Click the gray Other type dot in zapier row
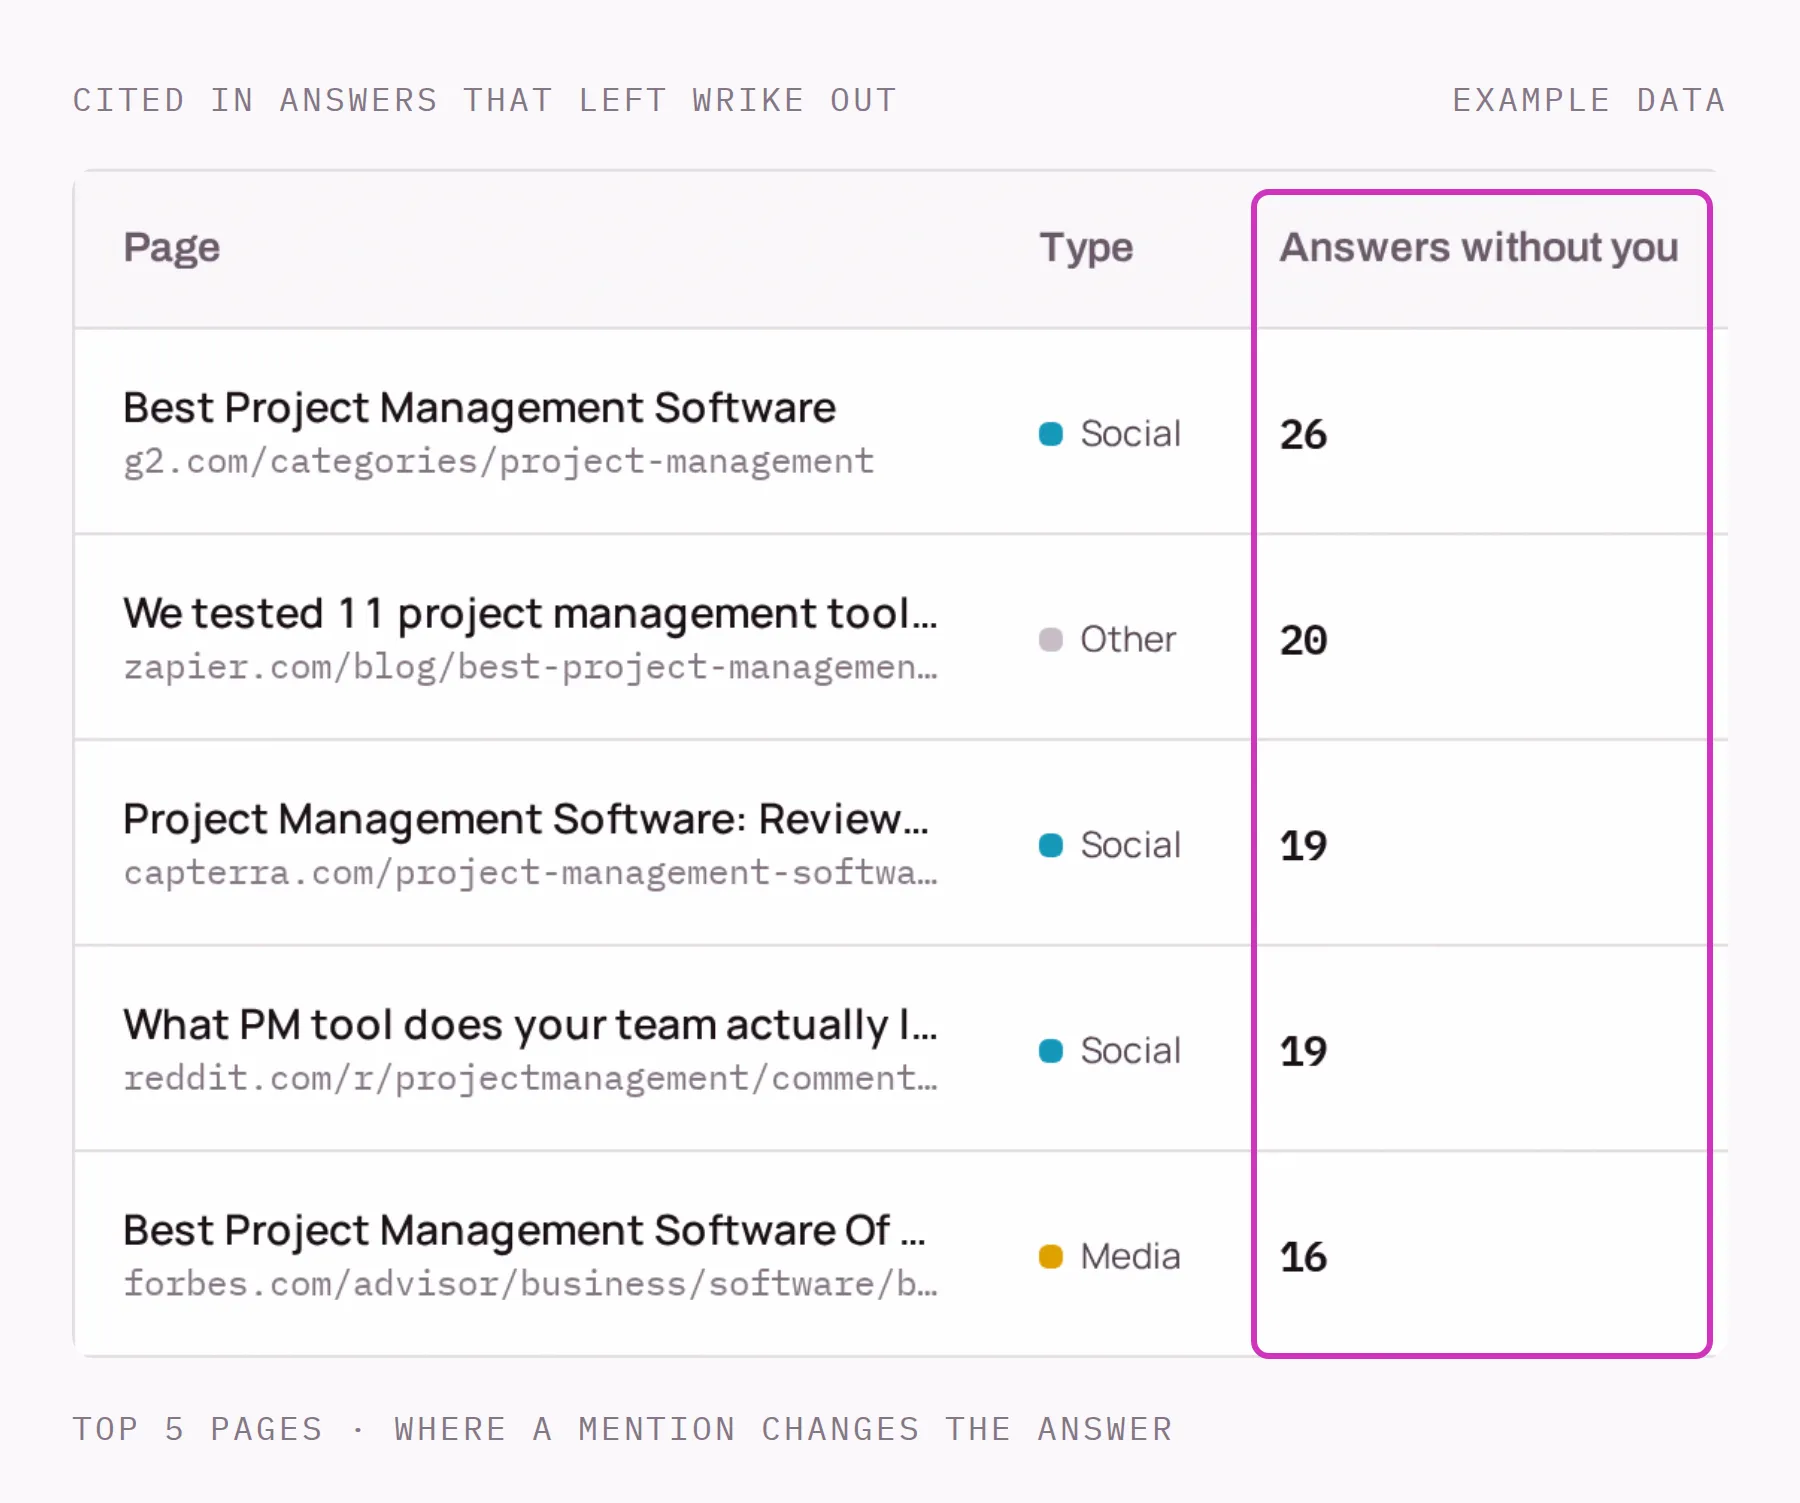This screenshot has width=1800, height=1503. coord(1051,640)
